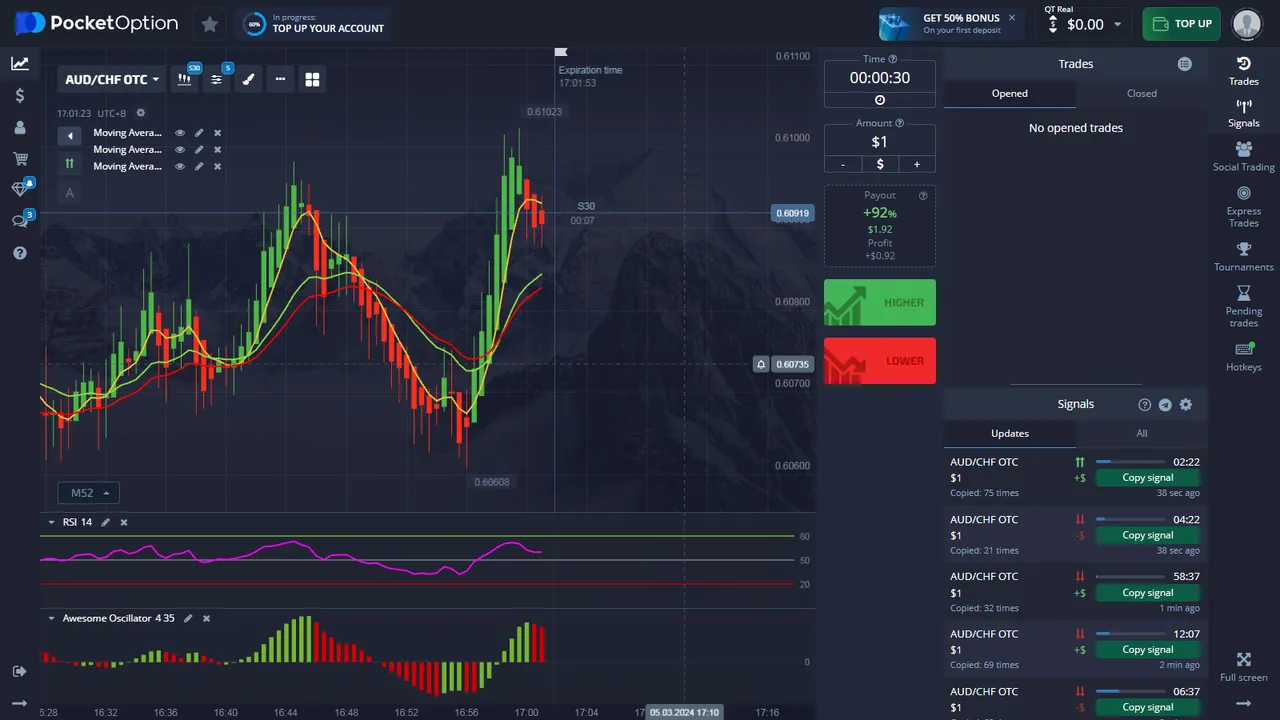Switch to the Closed trades tab
The image size is (1280, 720).
coord(1142,93)
